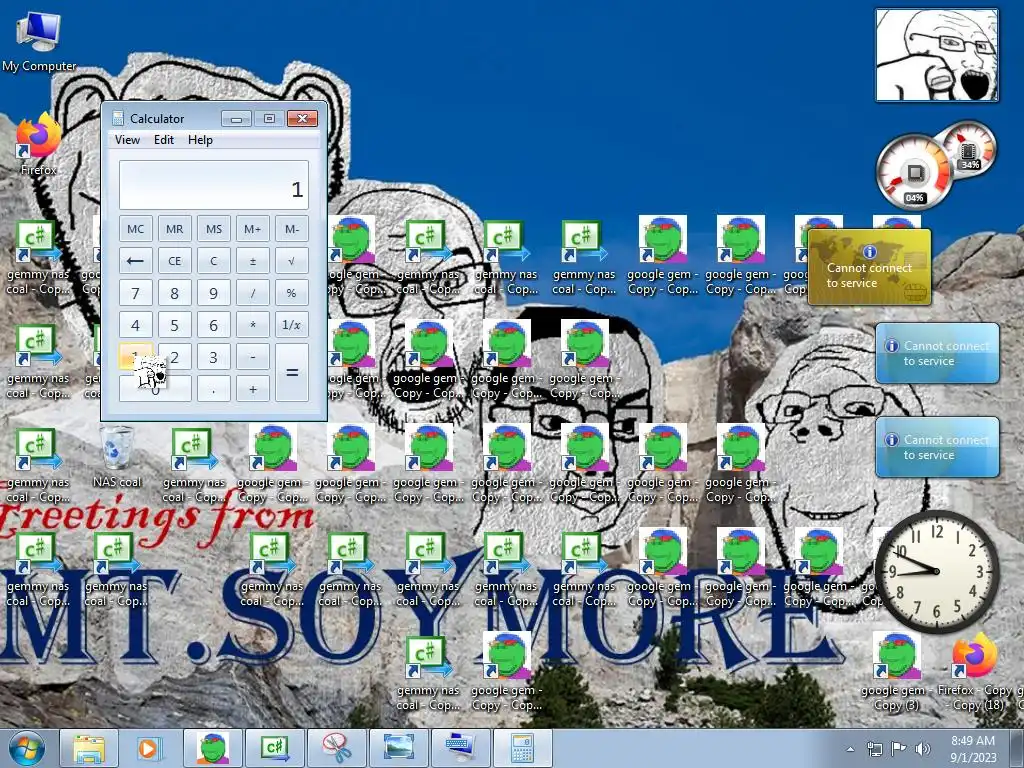Click the Windows Start orb
The height and width of the screenshot is (768, 1024).
click(x=27, y=749)
